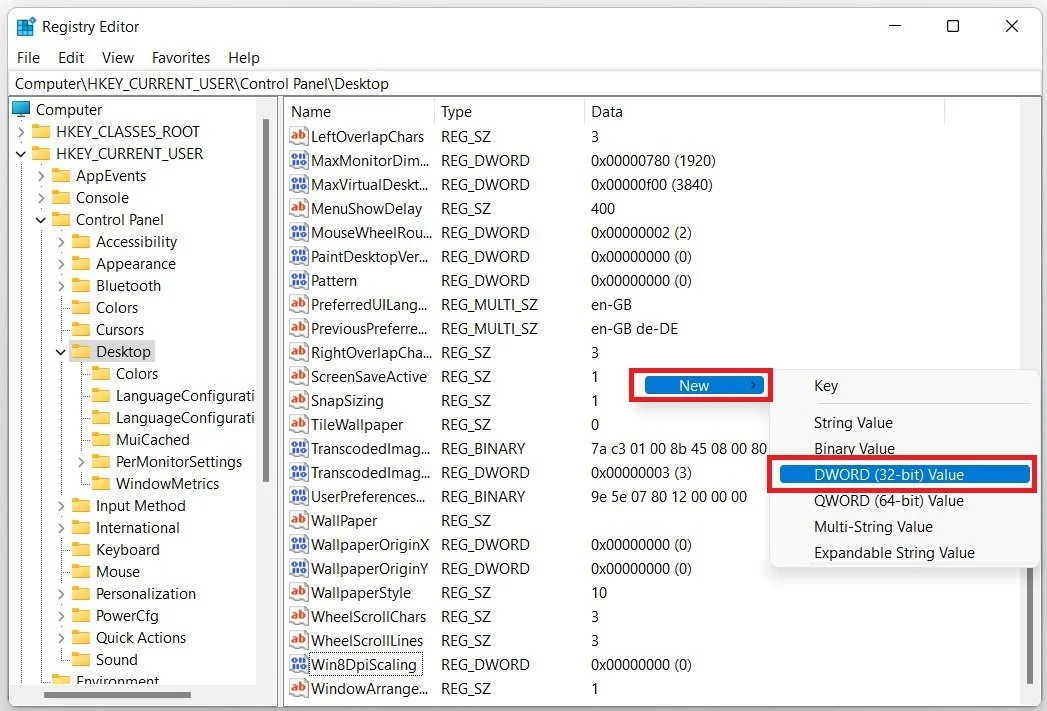Expand the Console key
The width and height of the screenshot is (1047, 711).
coord(41,198)
